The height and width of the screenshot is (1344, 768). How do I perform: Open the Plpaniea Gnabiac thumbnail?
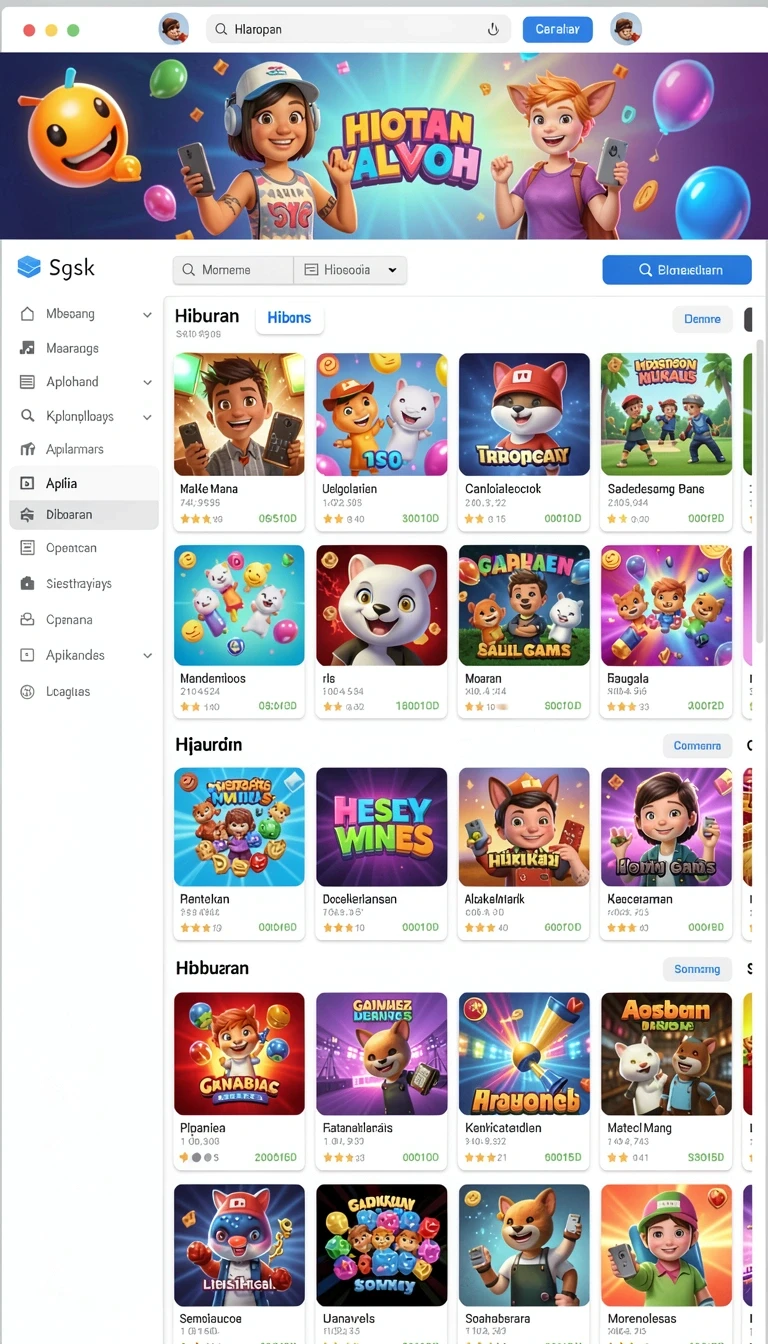pyautogui.click(x=239, y=1054)
